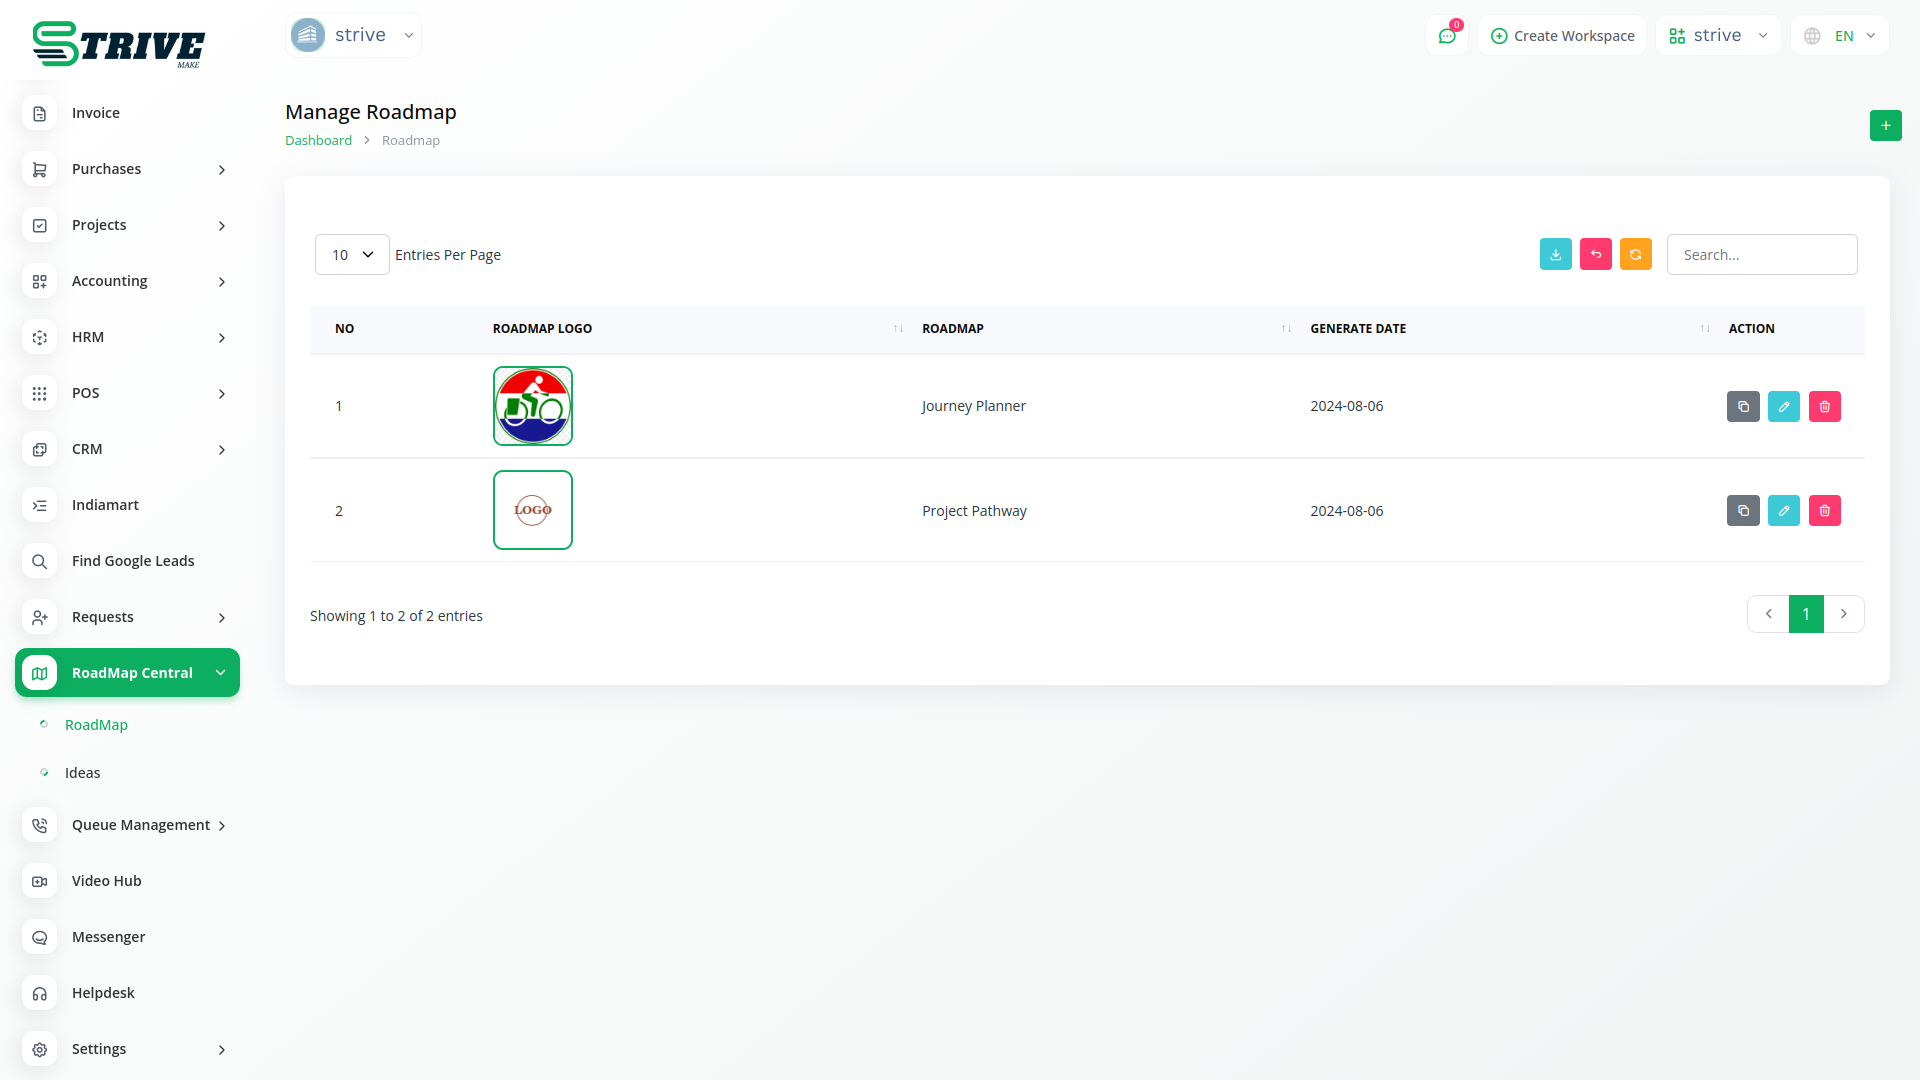
Task: Delete the Project Pathway roadmap
Action: pos(1824,510)
